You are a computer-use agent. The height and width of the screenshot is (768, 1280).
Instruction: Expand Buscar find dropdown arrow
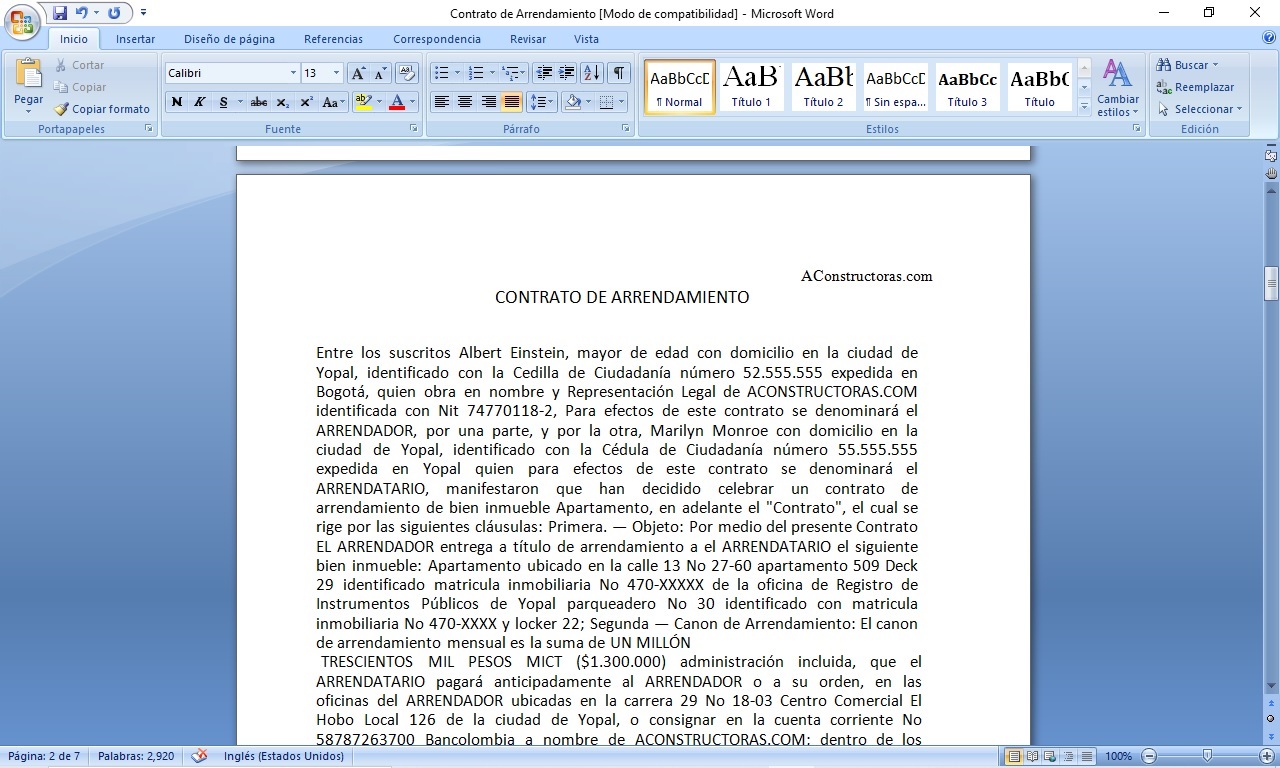point(1216,65)
